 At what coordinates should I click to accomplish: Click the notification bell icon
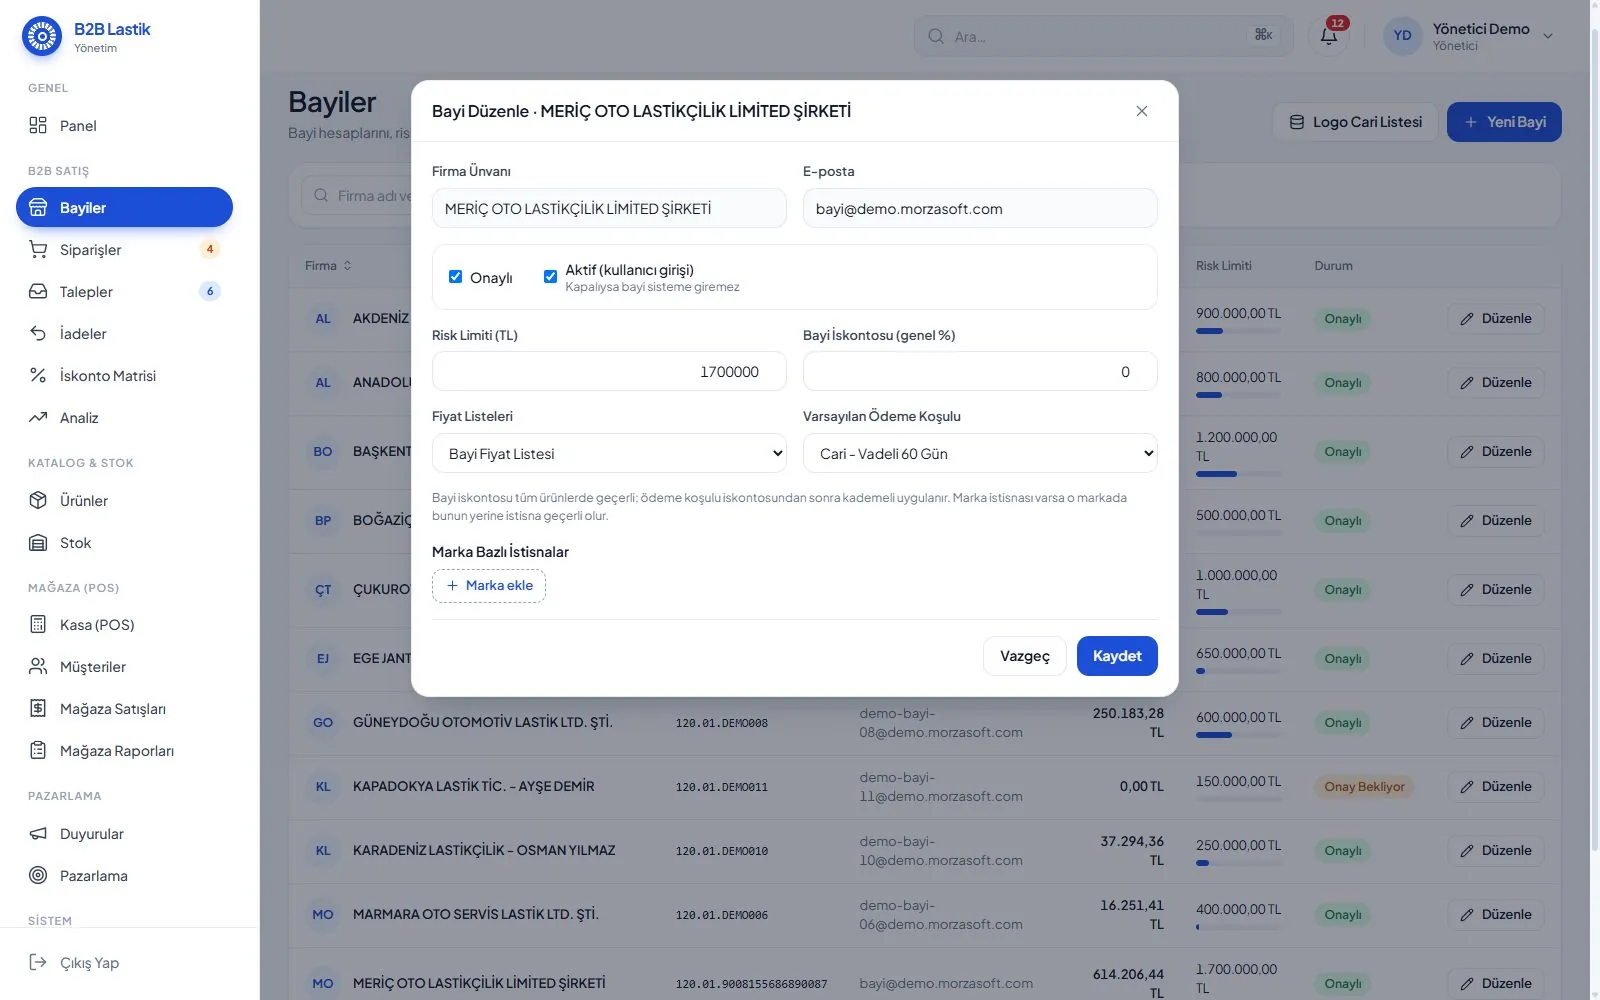coord(1329,36)
